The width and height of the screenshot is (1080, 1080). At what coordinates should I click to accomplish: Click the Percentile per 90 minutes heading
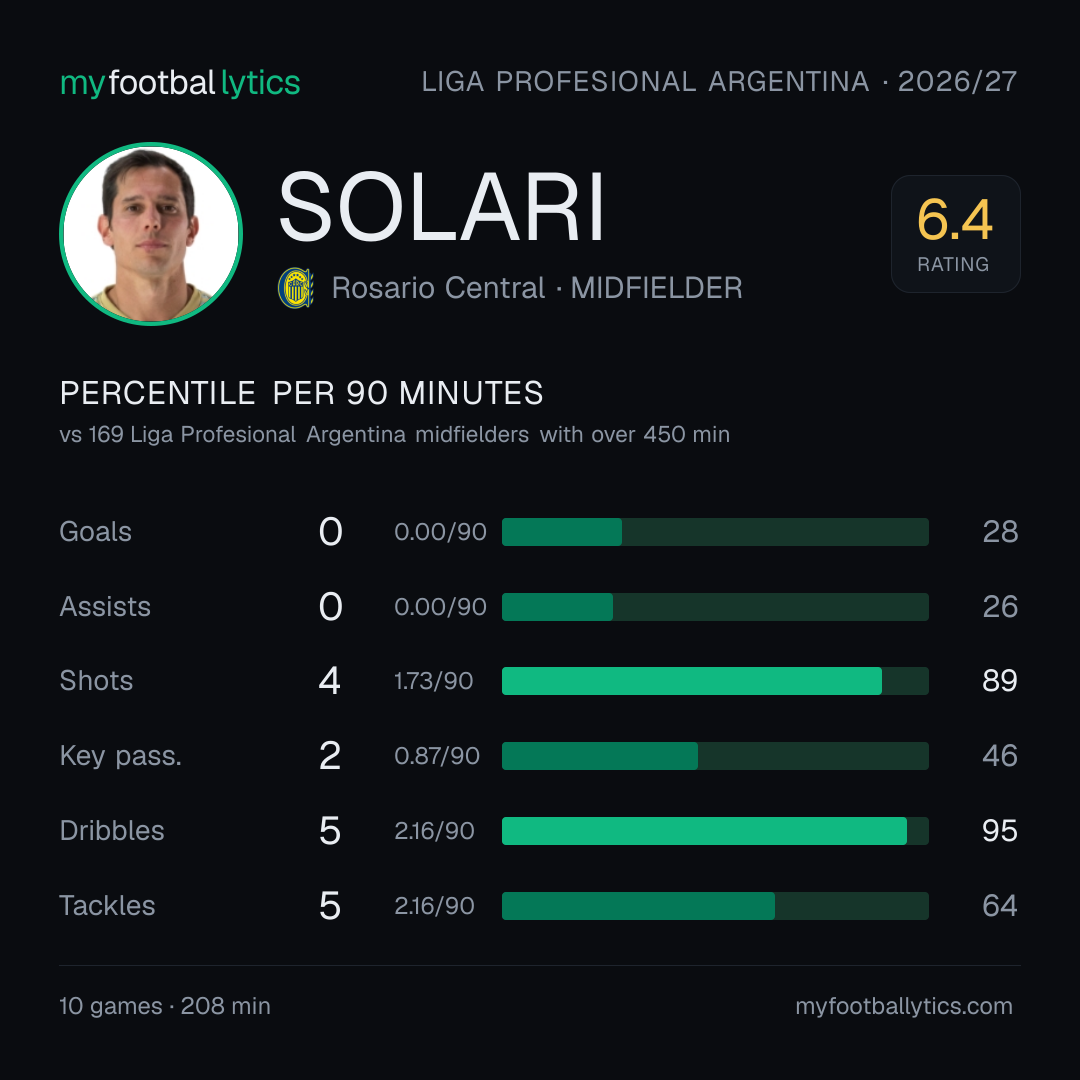pyautogui.click(x=302, y=393)
